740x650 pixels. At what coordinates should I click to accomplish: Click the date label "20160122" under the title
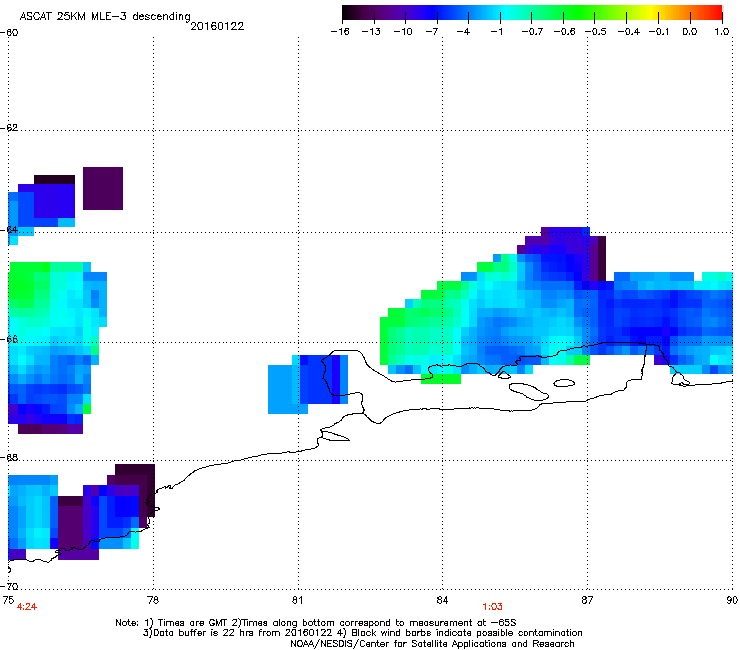click(217, 26)
